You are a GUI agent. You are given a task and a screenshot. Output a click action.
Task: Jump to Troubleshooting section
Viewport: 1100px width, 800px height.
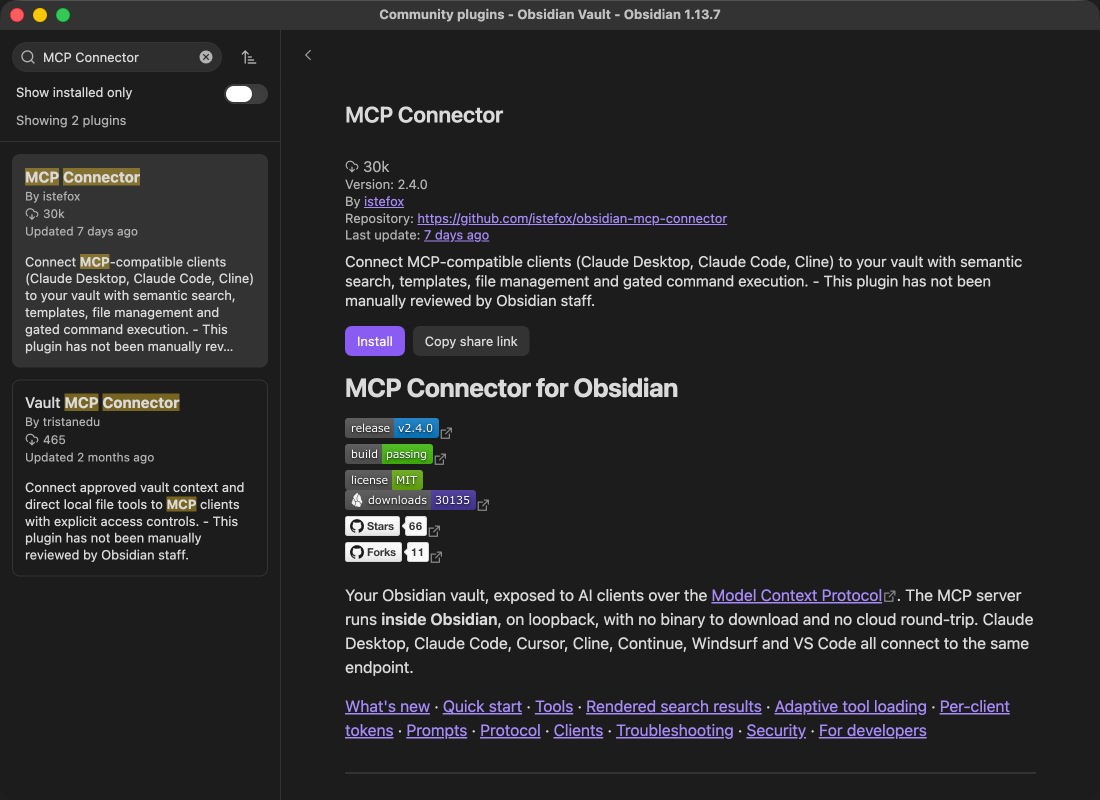674,731
